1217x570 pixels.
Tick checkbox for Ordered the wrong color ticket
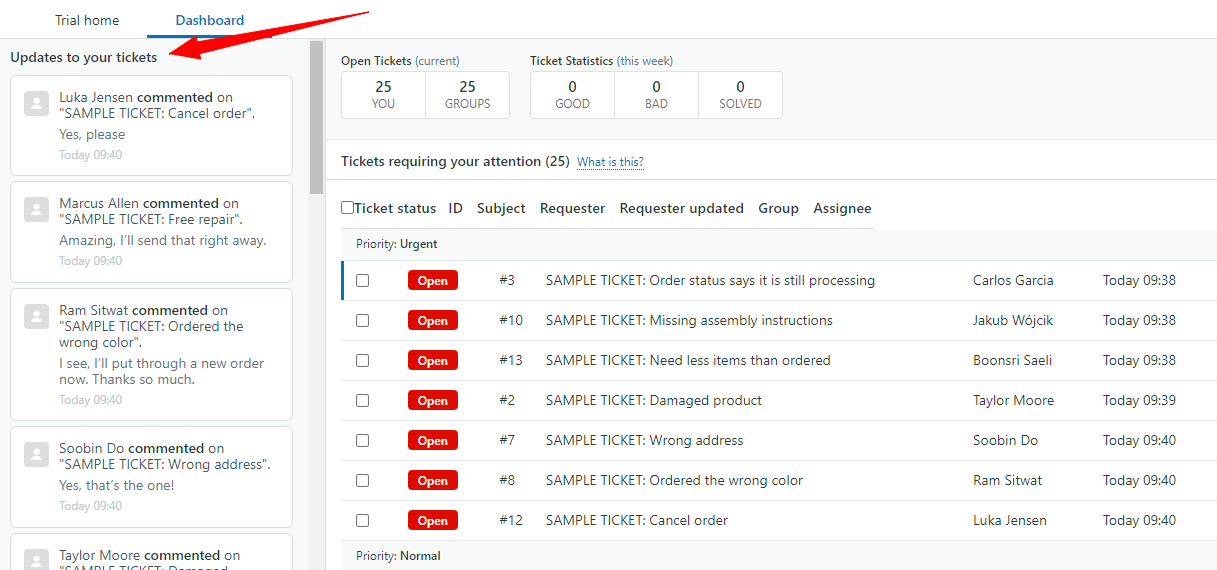coord(362,481)
